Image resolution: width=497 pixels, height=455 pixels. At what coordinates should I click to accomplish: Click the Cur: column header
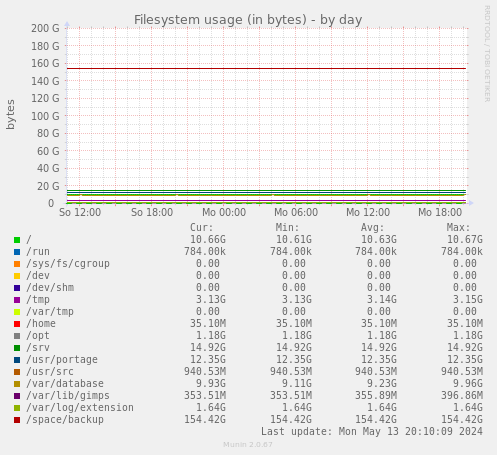click(201, 227)
